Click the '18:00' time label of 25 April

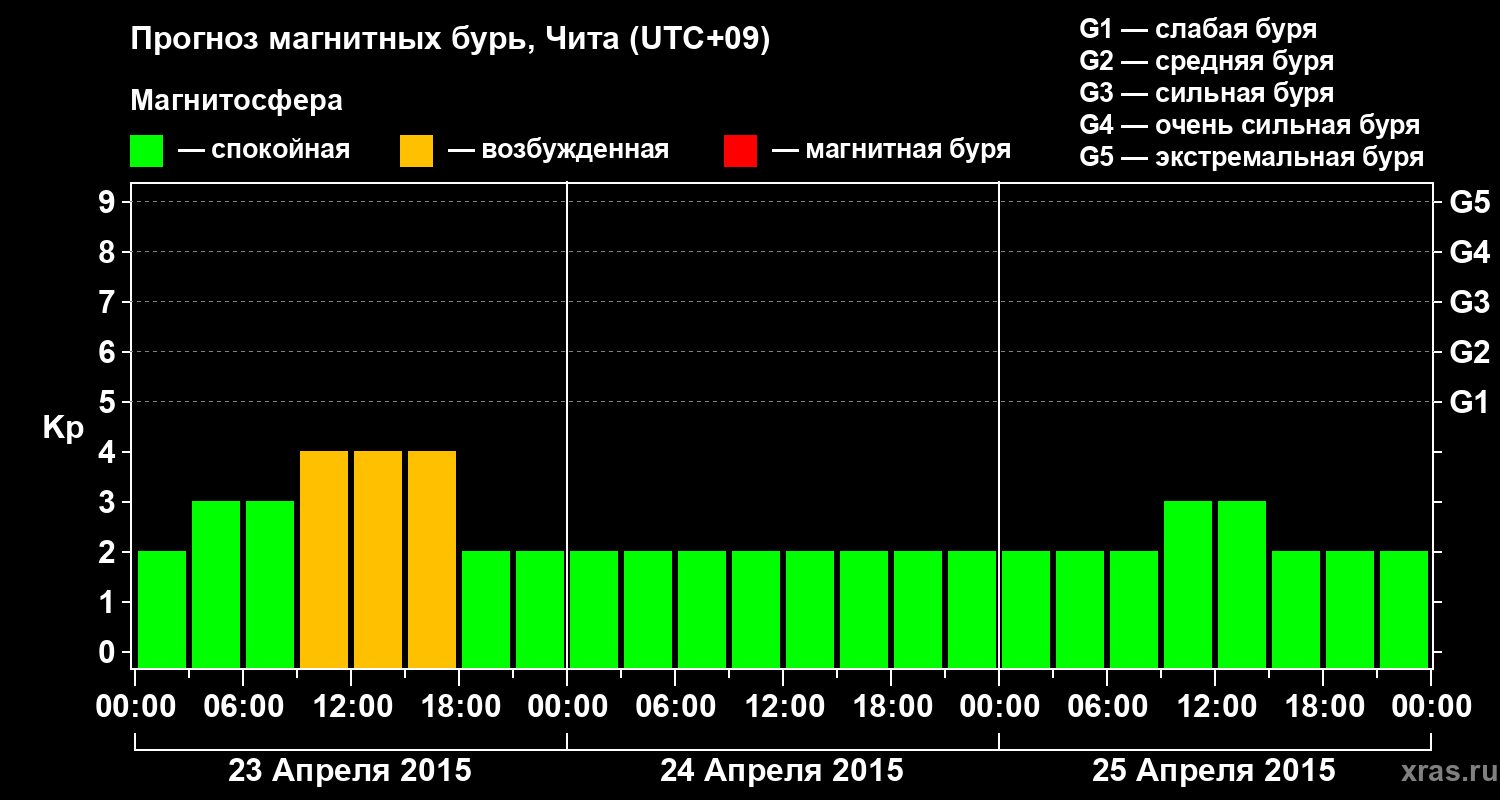point(1324,707)
